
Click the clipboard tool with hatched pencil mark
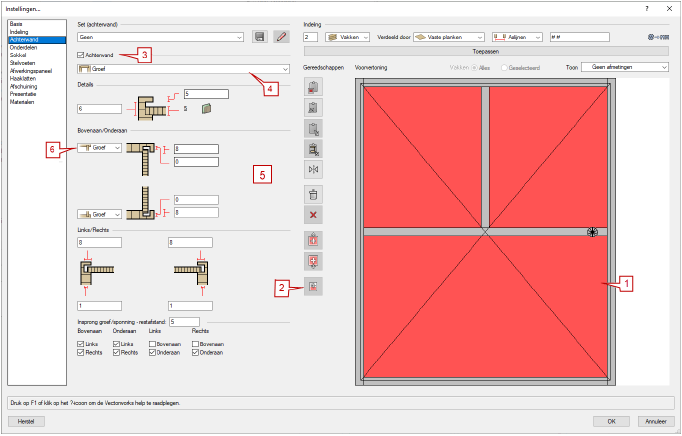click(x=313, y=107)
